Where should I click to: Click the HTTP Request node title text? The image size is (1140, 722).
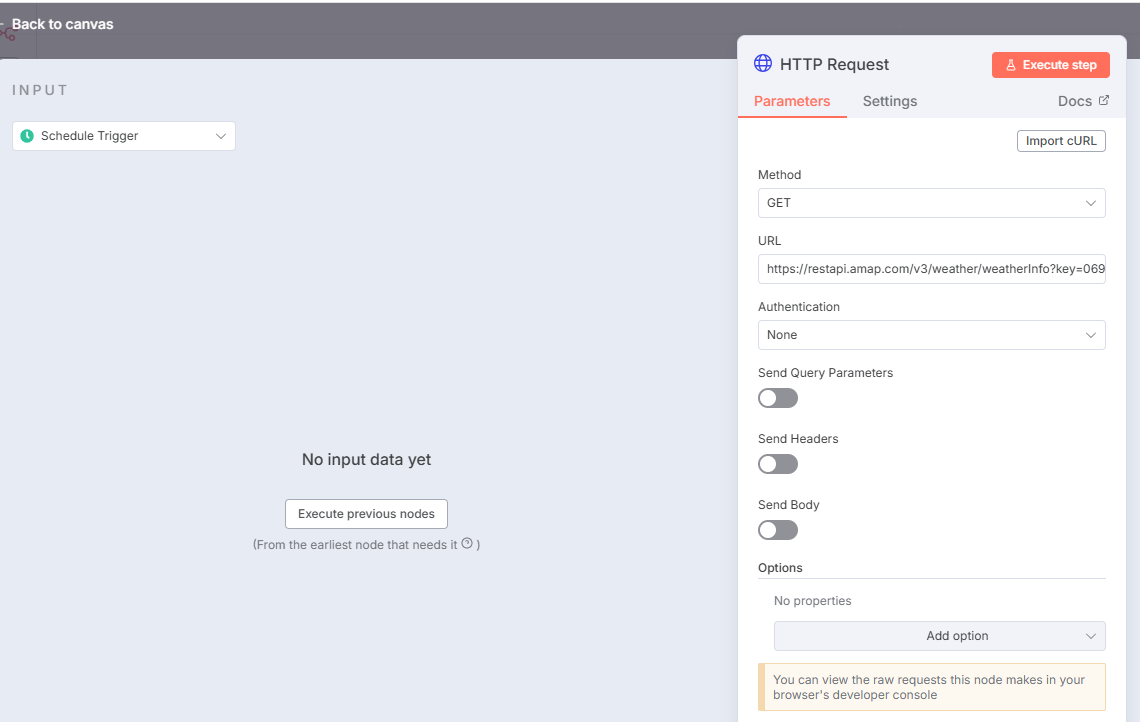point(834,65)
